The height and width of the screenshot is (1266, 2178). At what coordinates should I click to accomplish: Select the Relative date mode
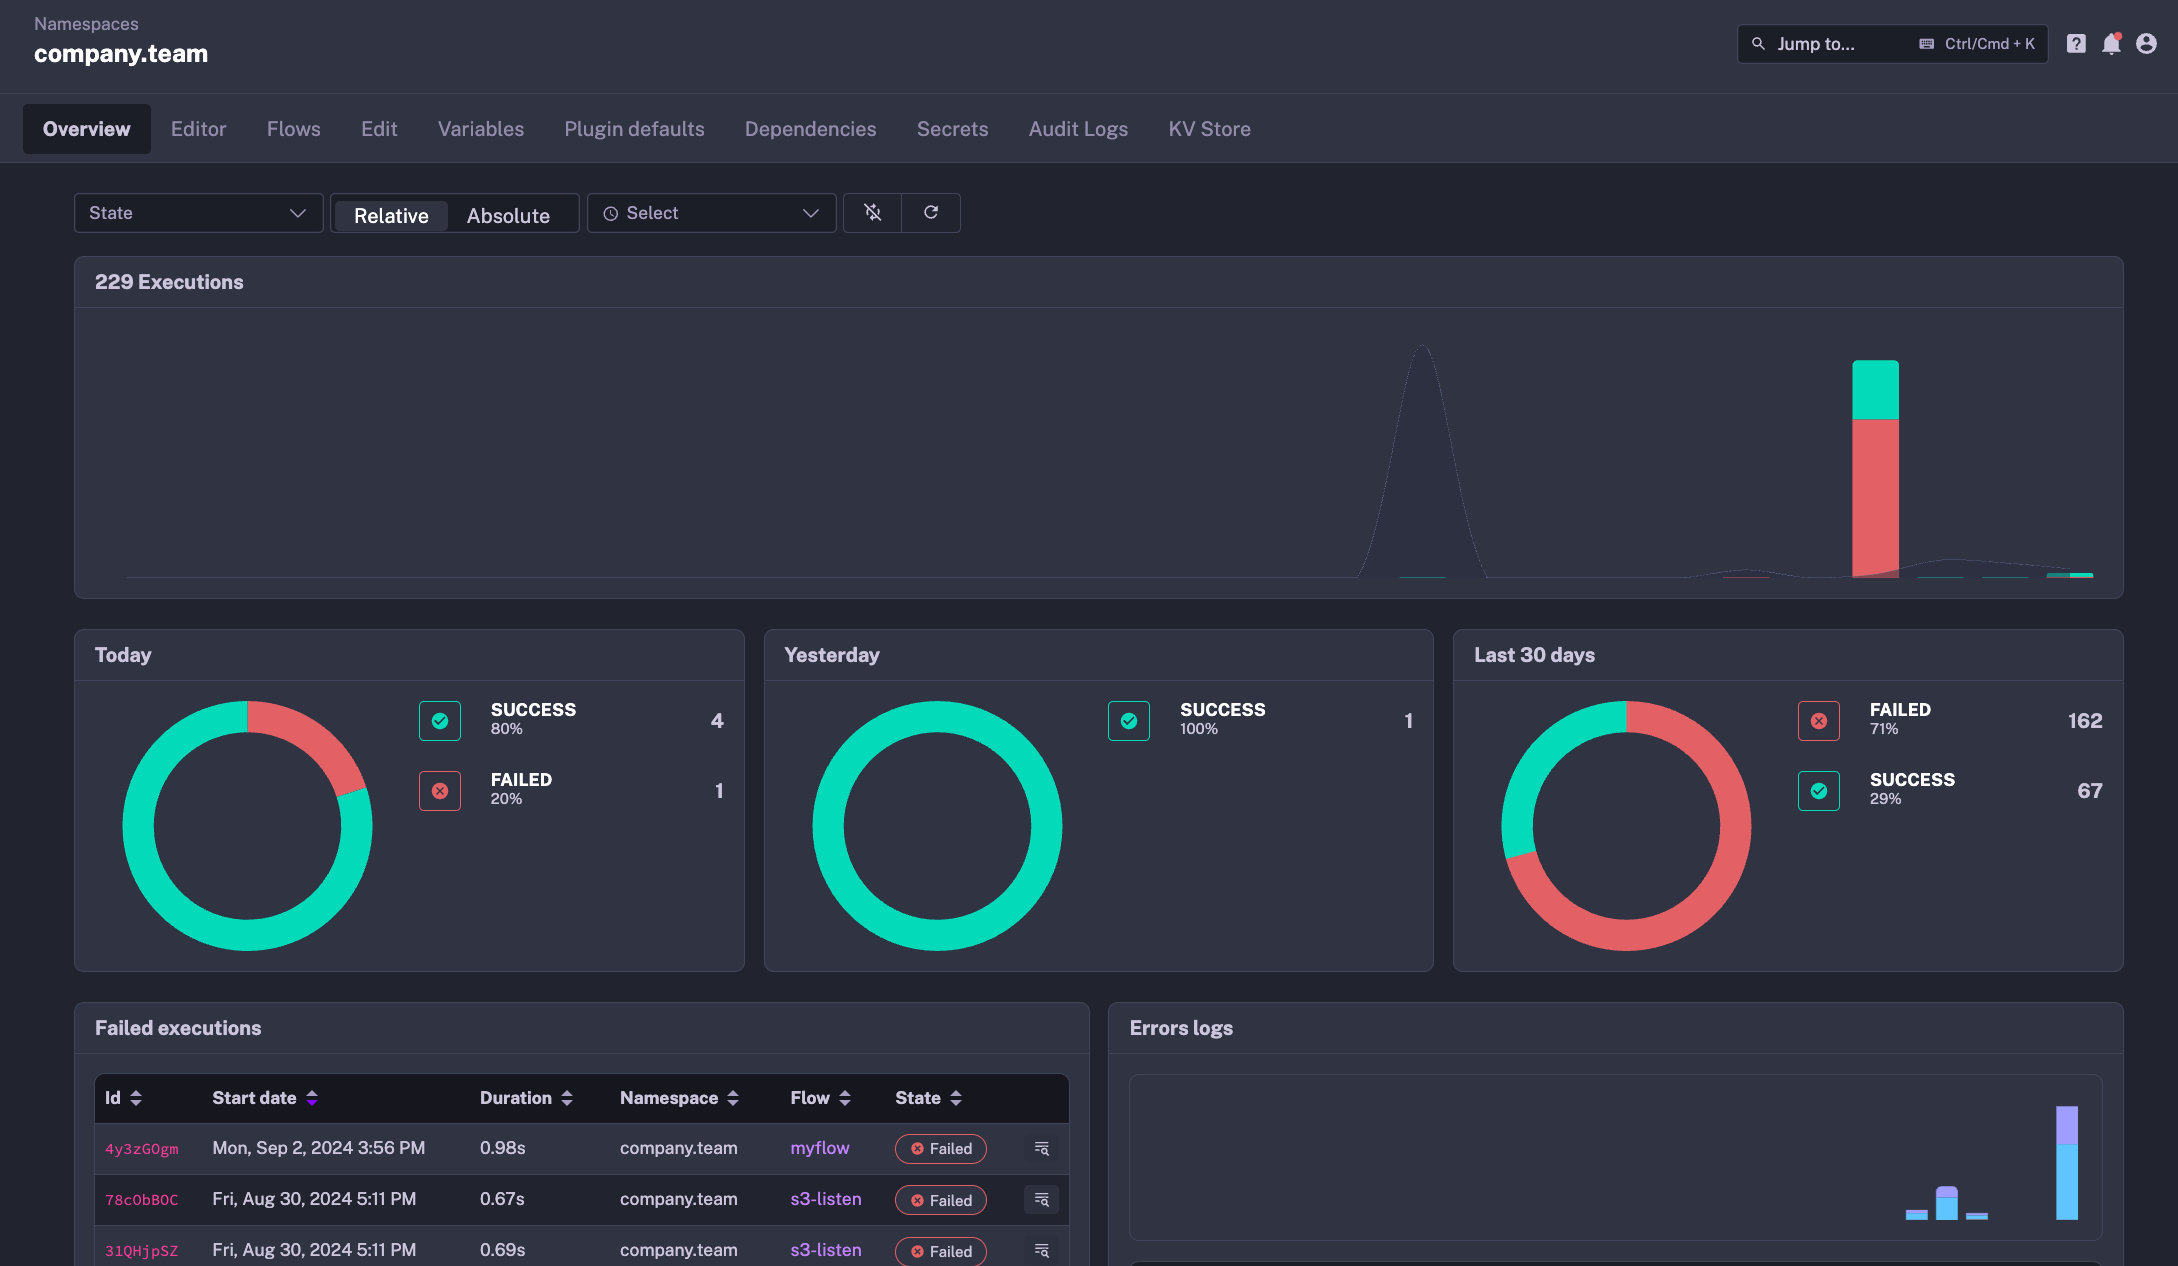point(391,216)
